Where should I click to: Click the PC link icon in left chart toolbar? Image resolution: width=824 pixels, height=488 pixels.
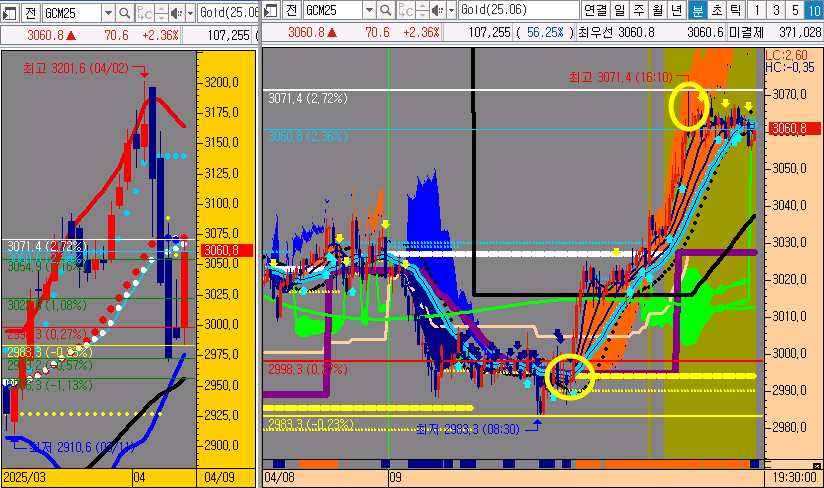click(145, 13)
